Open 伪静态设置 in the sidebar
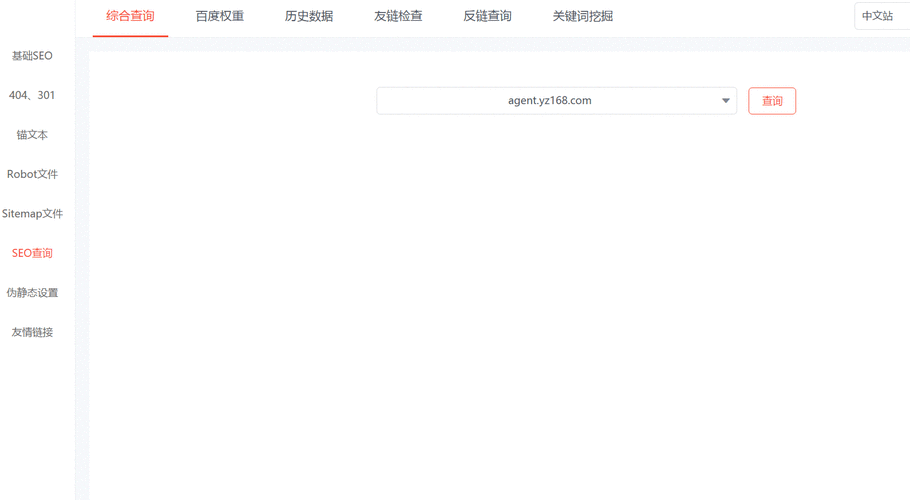The image size is (910, 500). tap(32, 293)
